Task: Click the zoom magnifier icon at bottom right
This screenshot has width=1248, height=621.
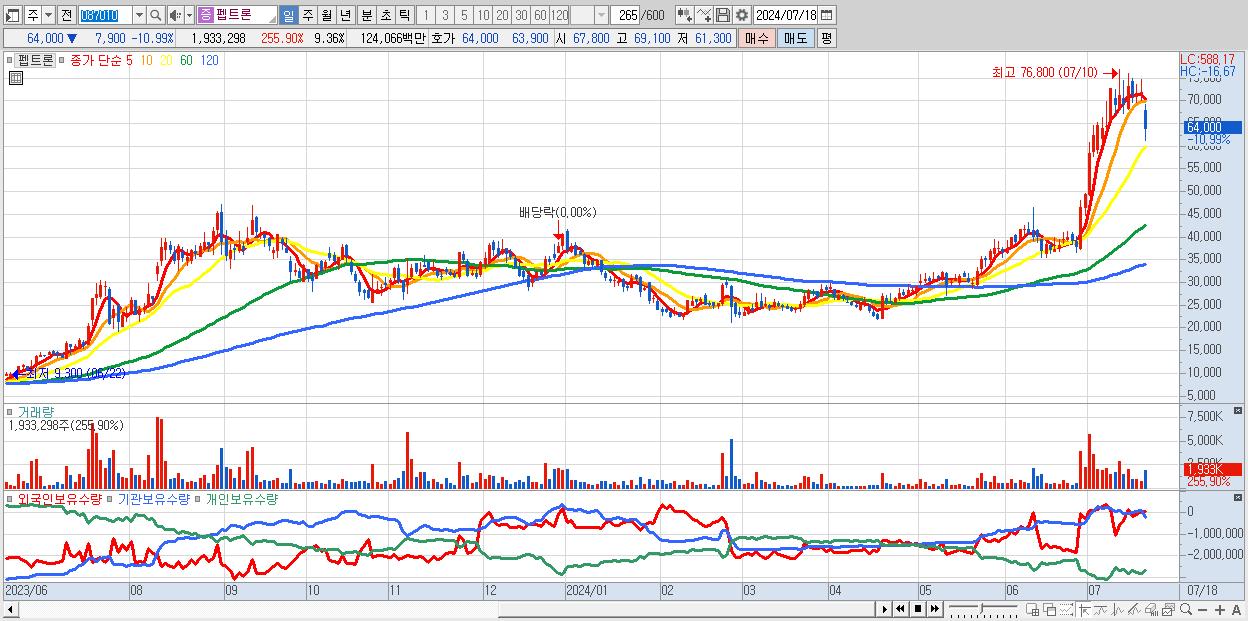Action: coord(1186,609)
